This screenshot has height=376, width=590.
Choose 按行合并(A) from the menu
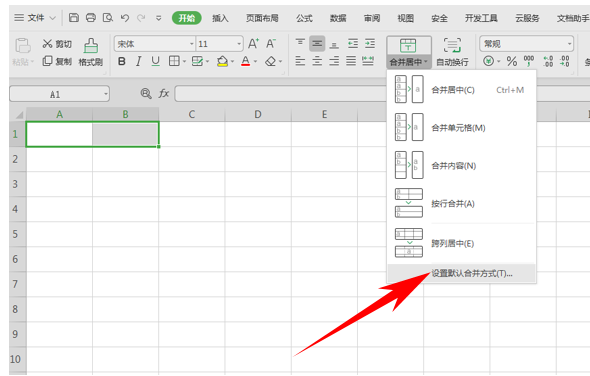coord(461,204)
